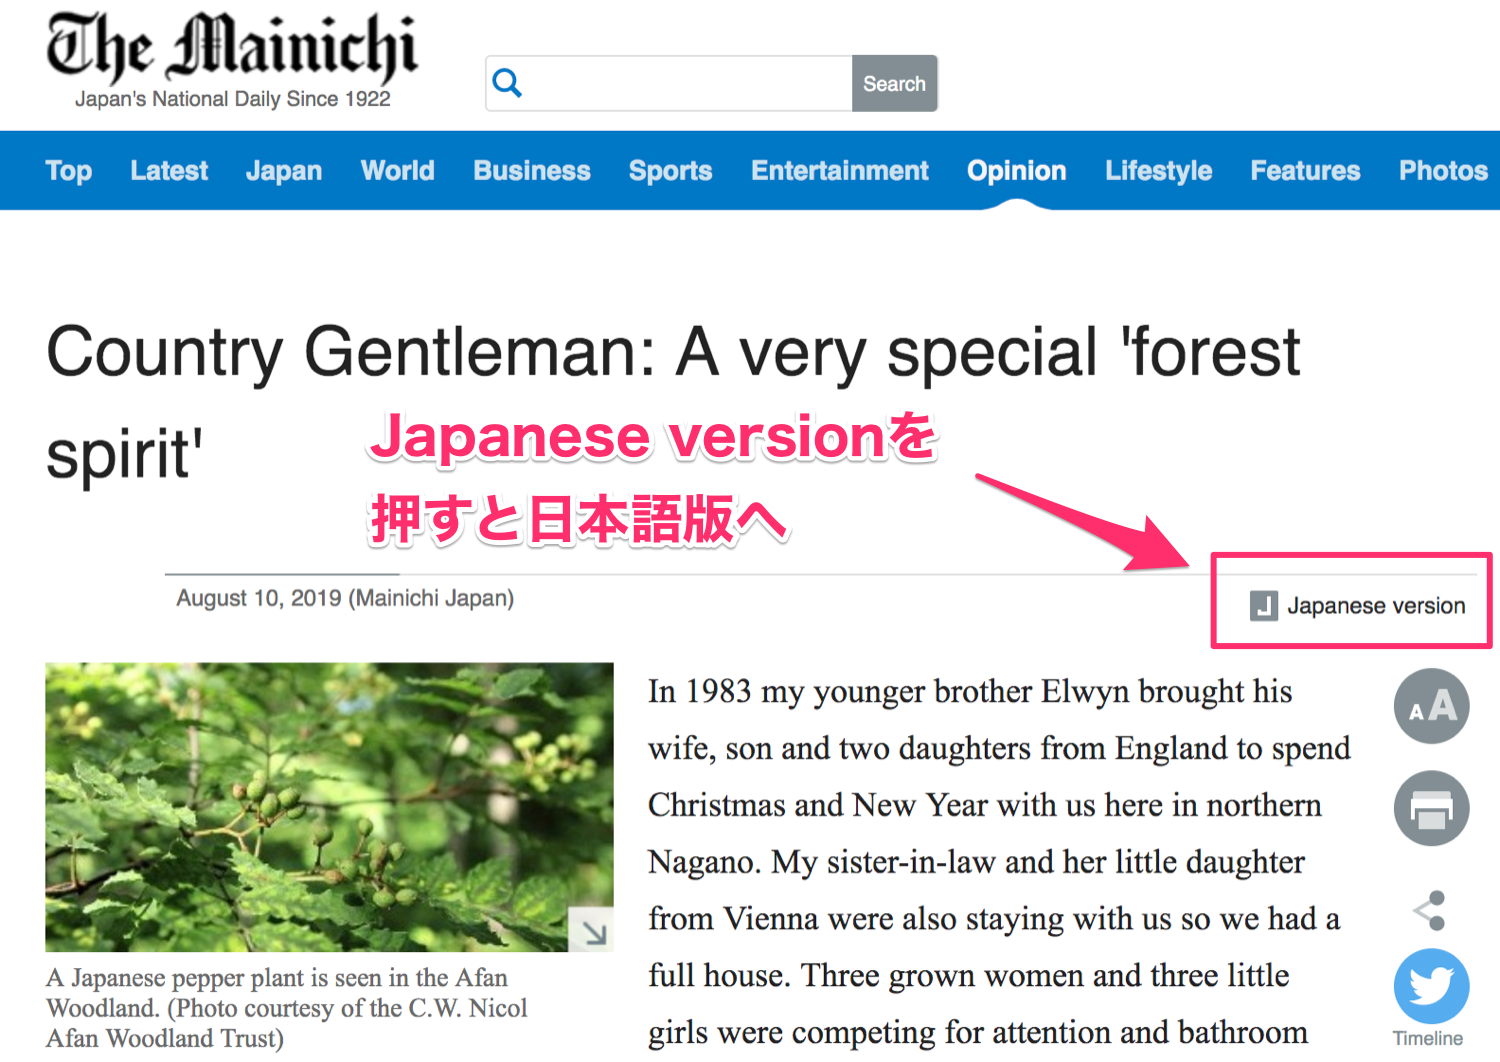Open the World section
This screenshot has width=1500, height=1062.
(397, 171)
